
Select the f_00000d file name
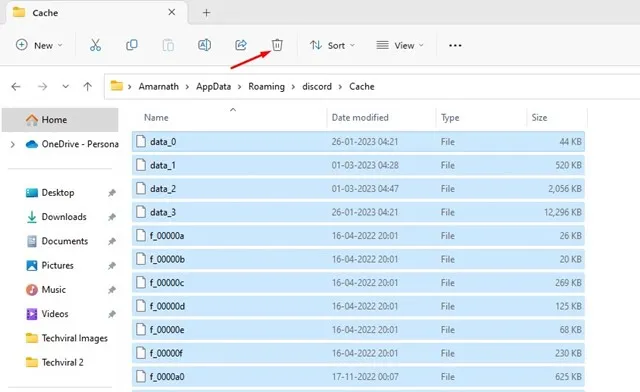(167, 306)
